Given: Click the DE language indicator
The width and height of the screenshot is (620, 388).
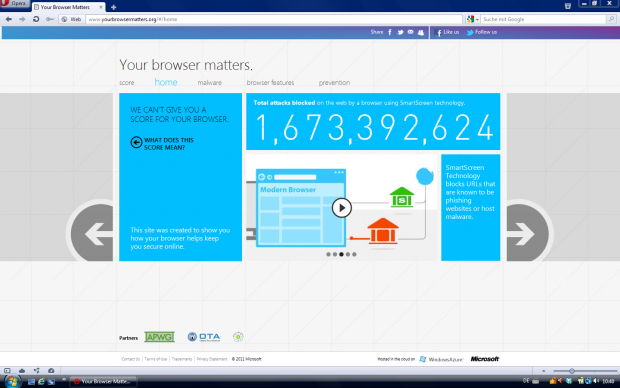Looking at the screenshot, I should point(526,381).
